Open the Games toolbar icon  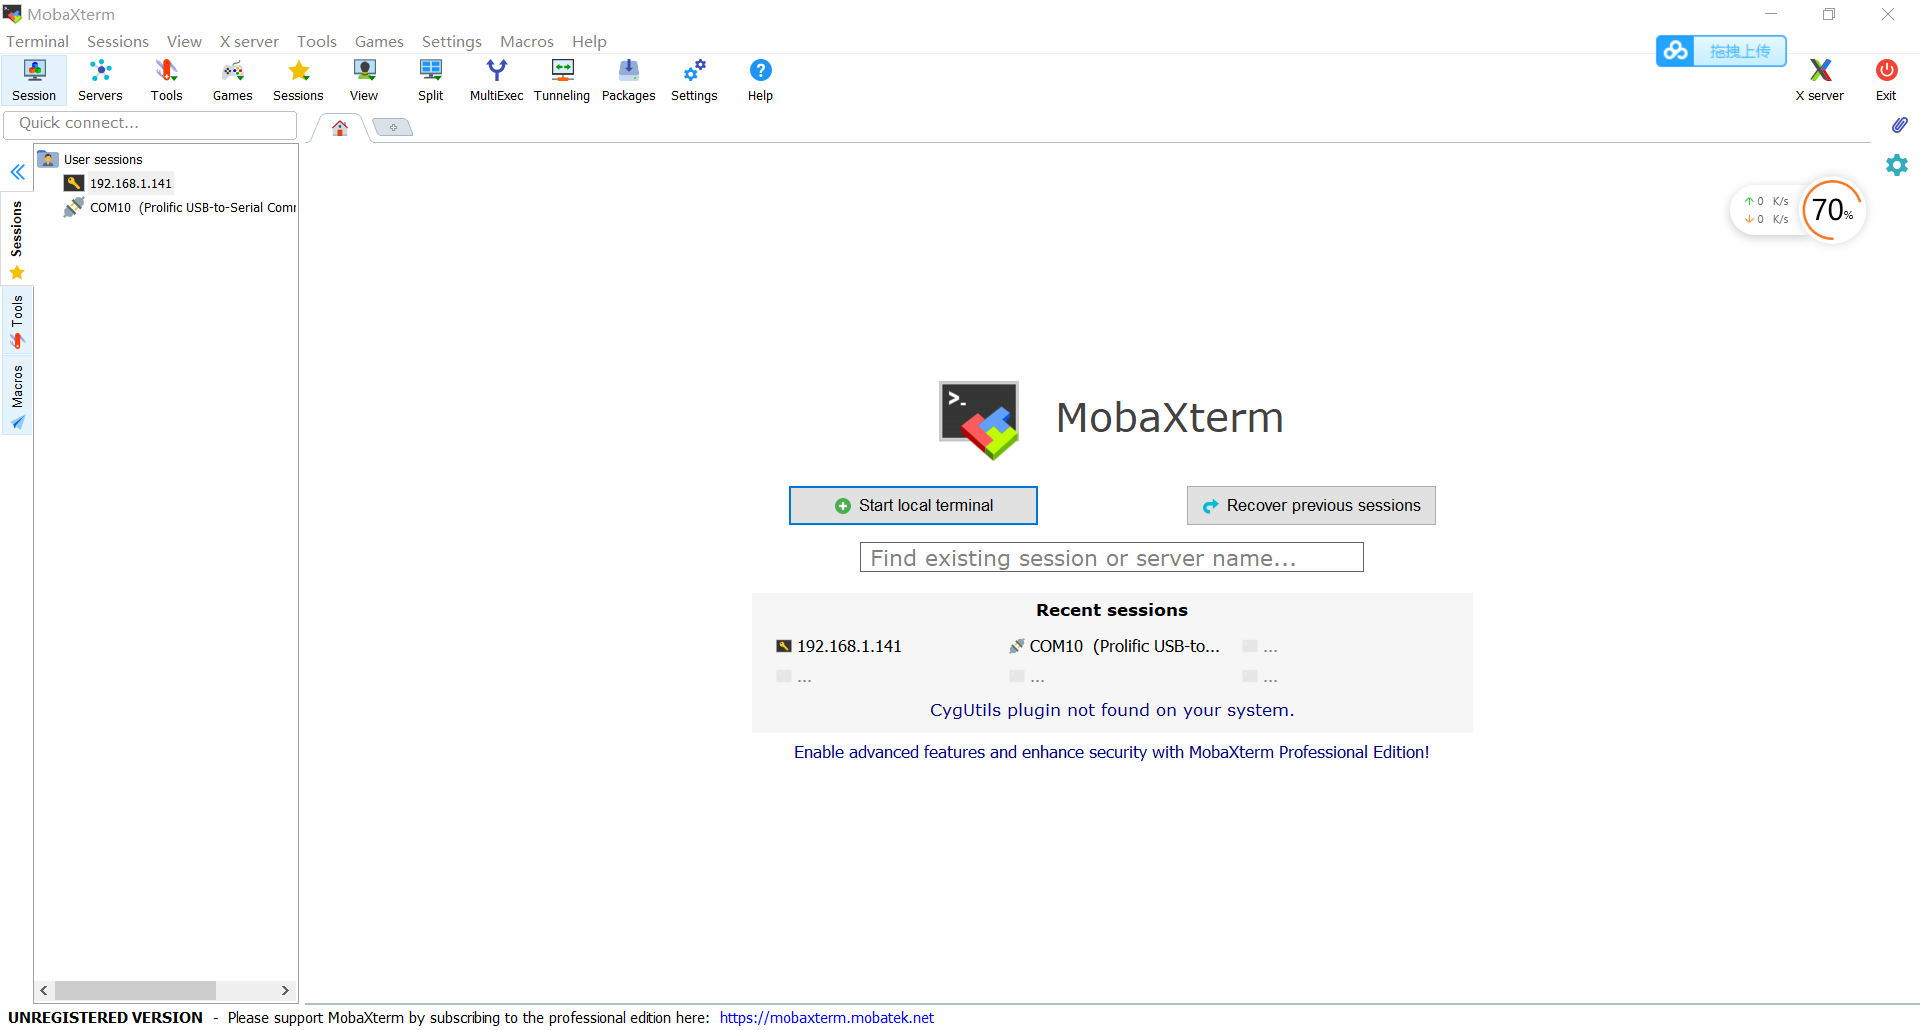tap(232, 80)
